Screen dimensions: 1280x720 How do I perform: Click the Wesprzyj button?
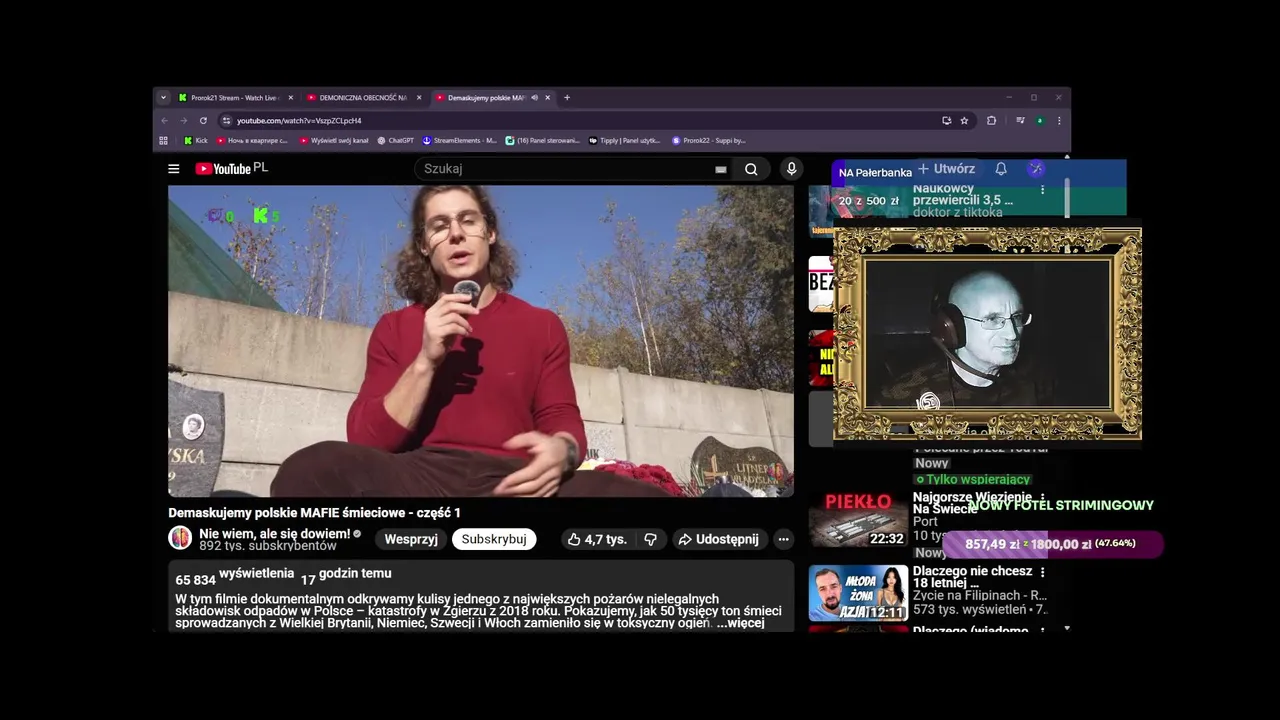click(x=411, y=539)
